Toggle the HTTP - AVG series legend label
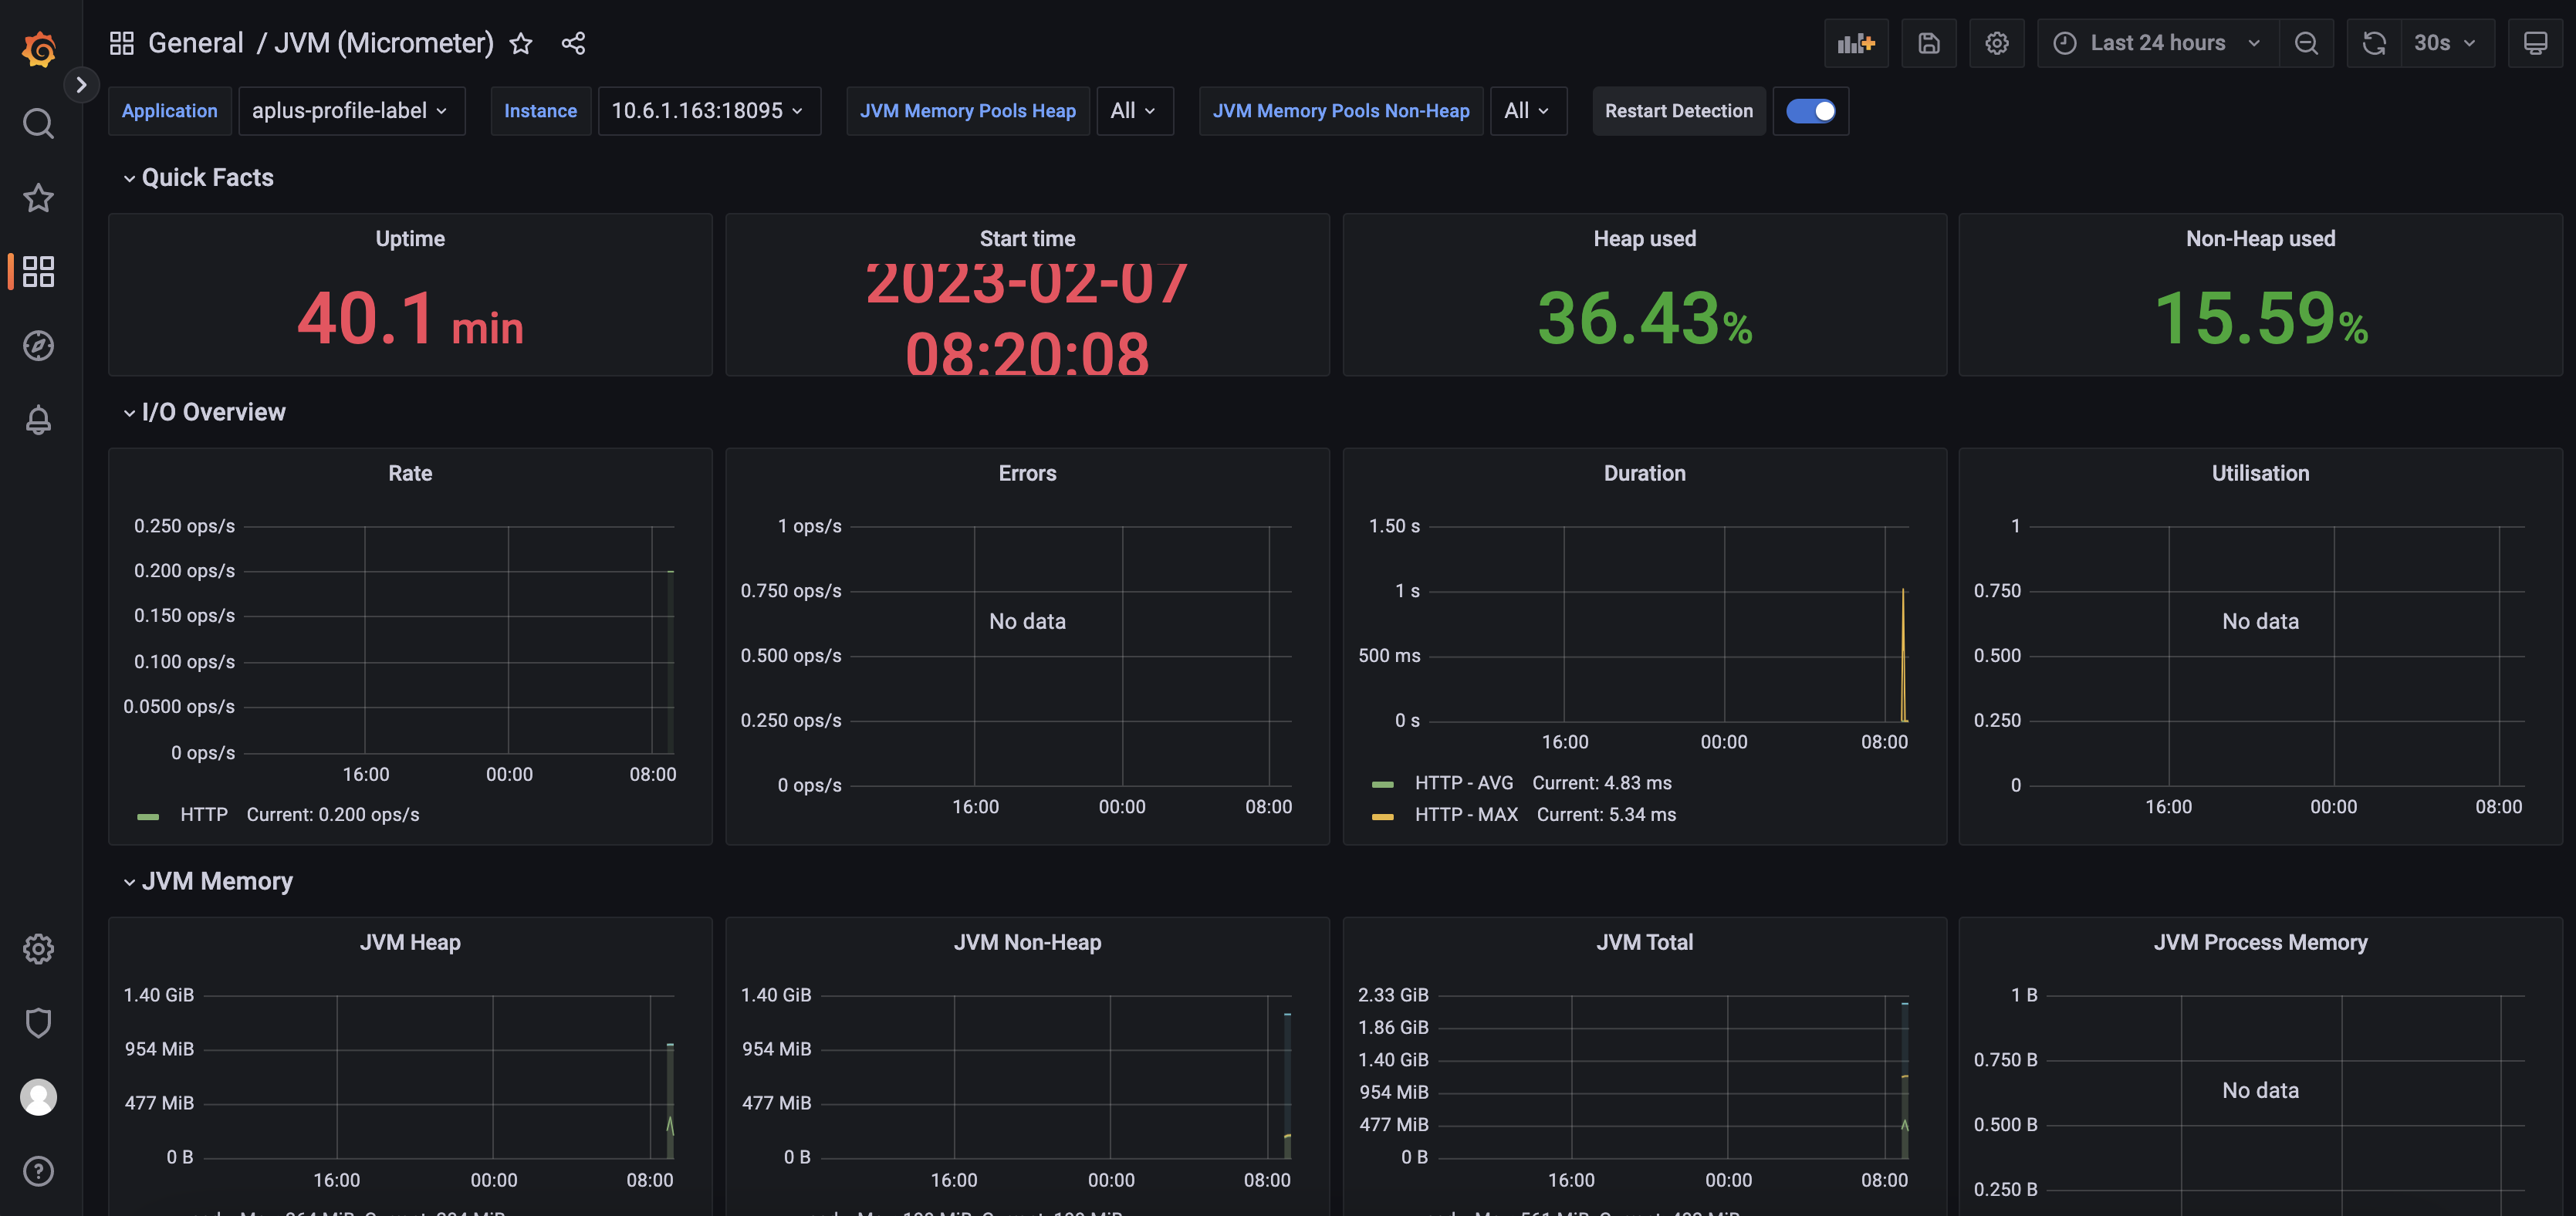 tap(1464, 783)
